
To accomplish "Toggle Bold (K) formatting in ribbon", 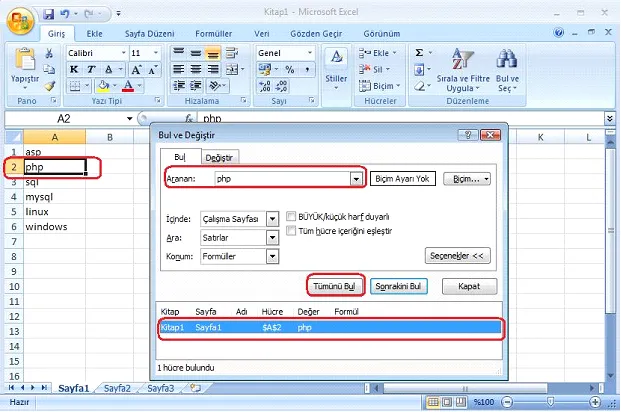I will [75, 69].
